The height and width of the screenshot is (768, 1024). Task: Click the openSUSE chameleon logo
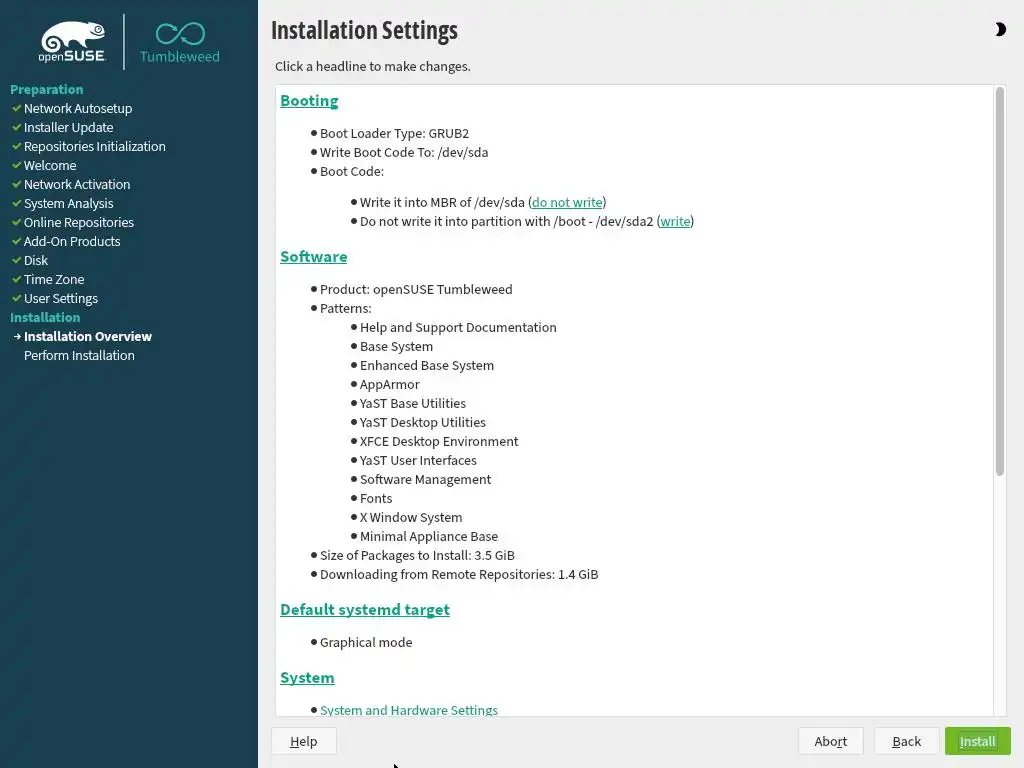pyautogui.click(x=72, y=42)
